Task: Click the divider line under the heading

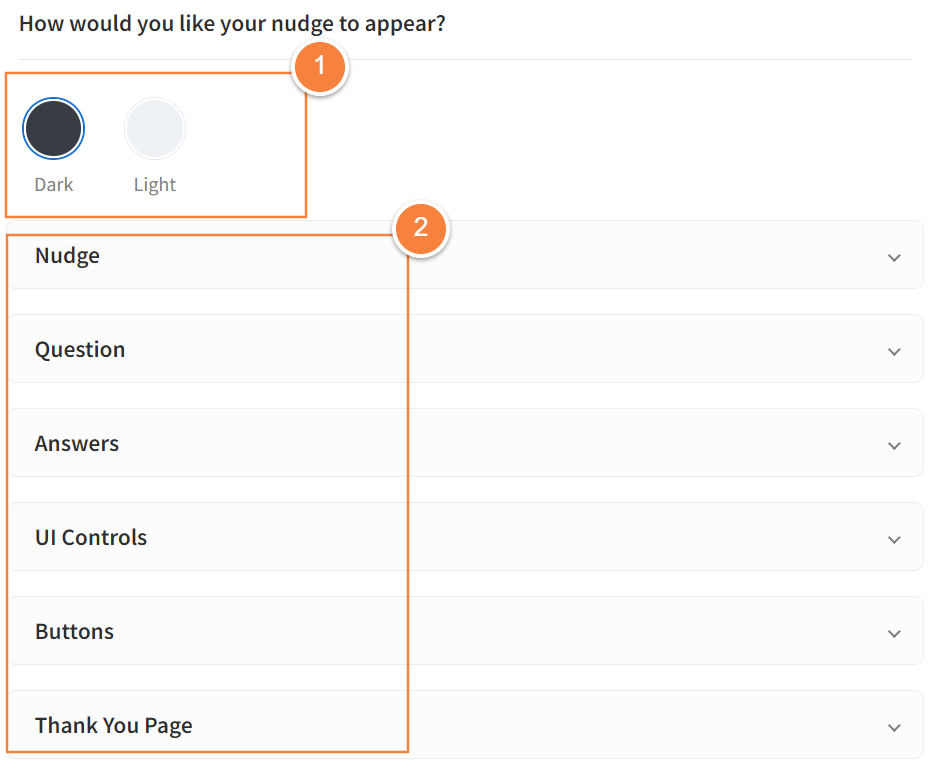Action: [600, 60]
